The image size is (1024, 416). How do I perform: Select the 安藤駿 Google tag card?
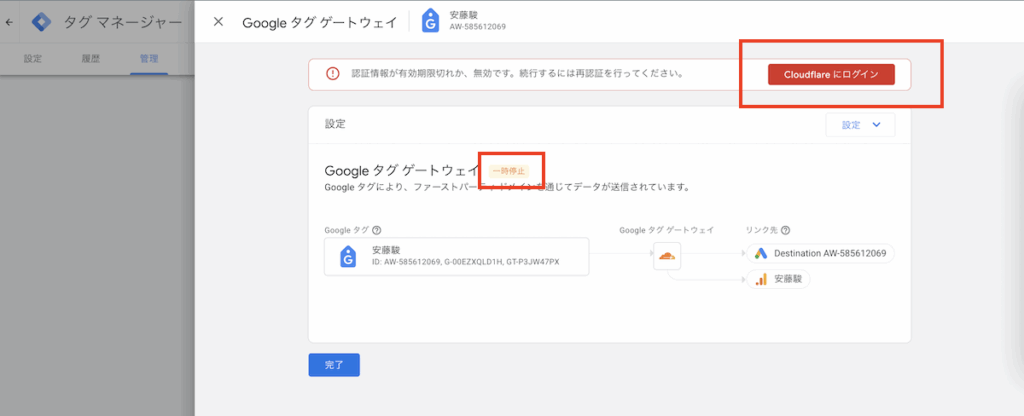click(456, 256)
